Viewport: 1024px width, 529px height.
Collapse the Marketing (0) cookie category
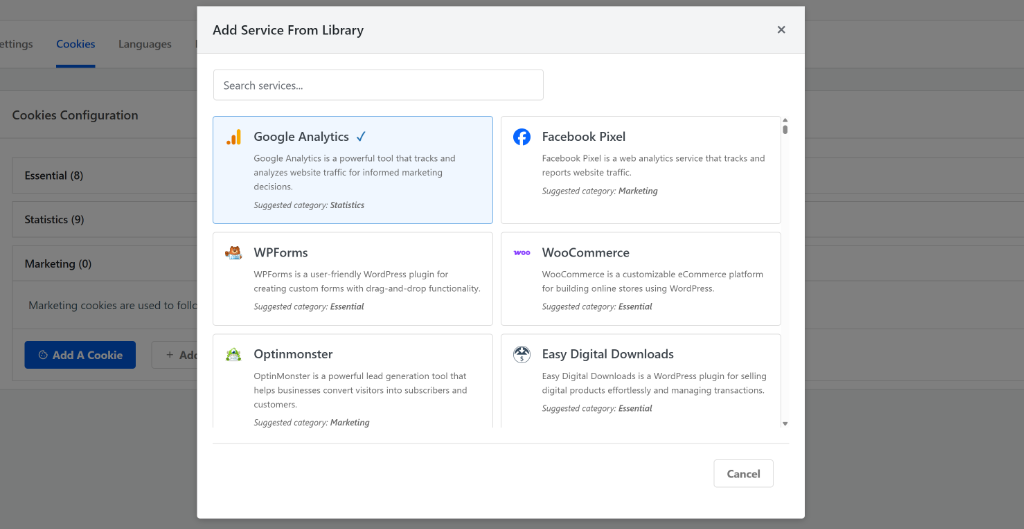coord(104,264)
